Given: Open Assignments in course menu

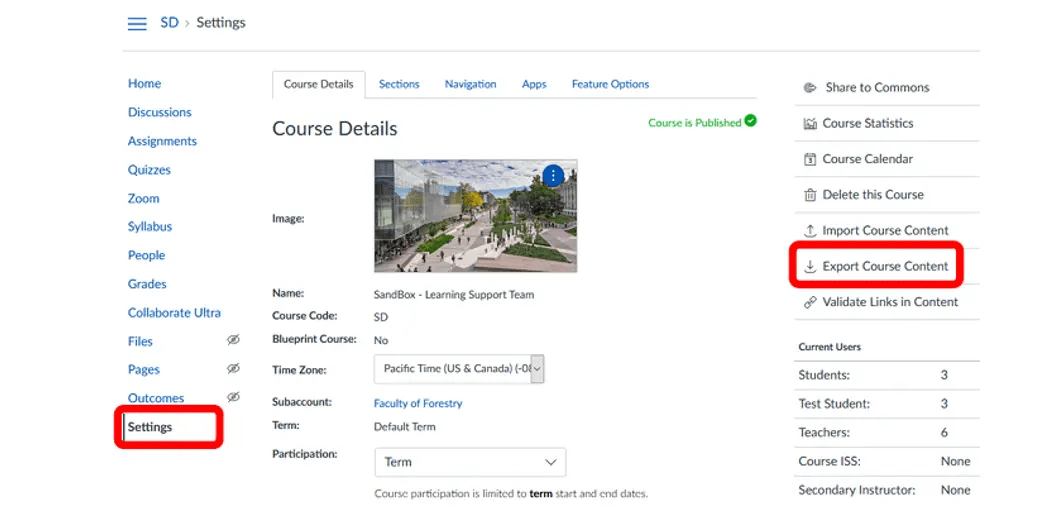Looking at the screenshot, I should (163, 141).
